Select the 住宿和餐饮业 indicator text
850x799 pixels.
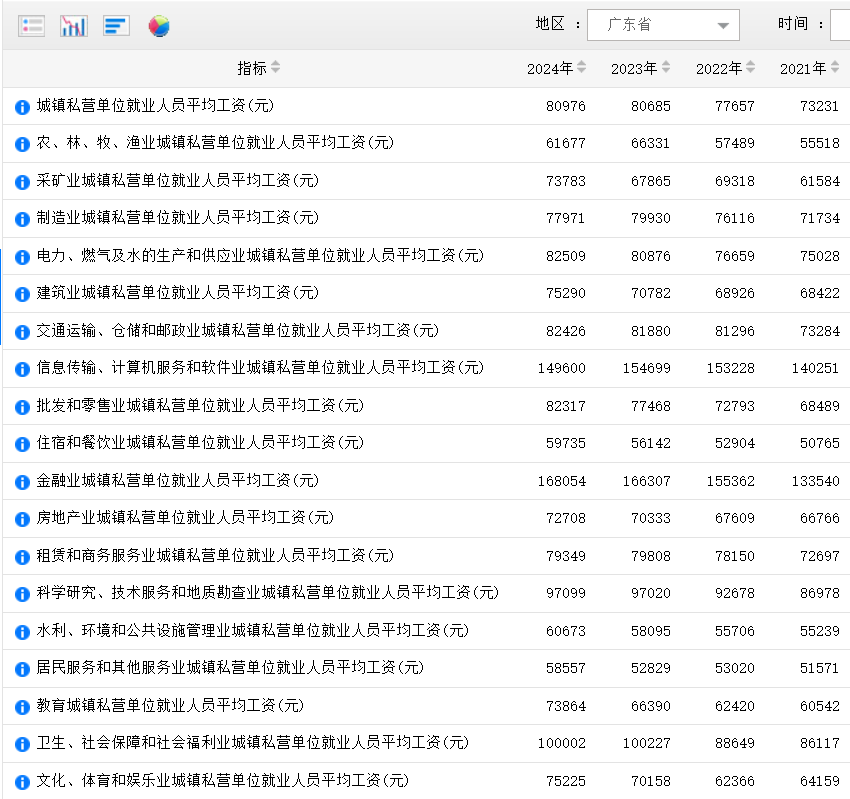tap(200, 443)
